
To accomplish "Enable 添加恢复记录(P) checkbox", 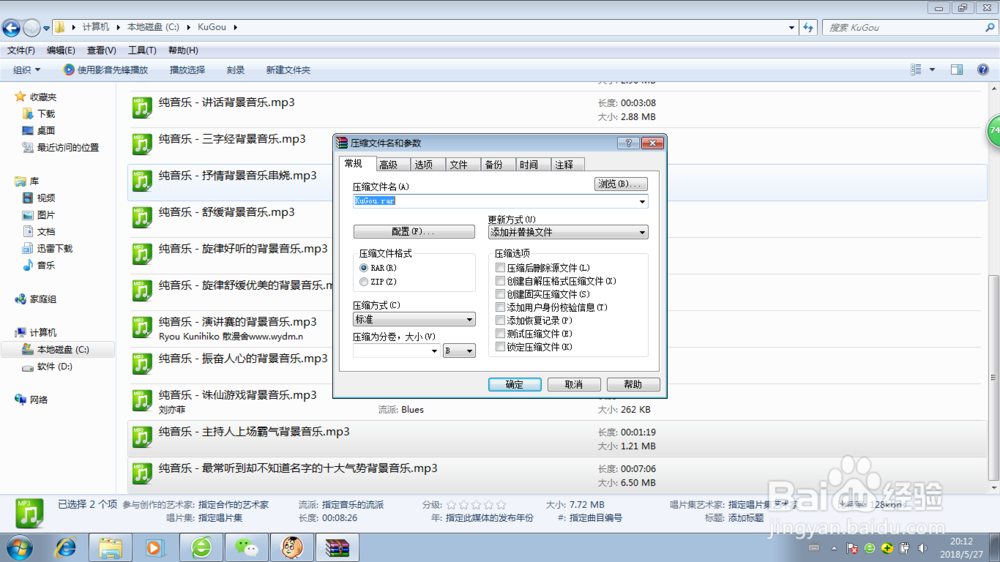I will [500, 320].
